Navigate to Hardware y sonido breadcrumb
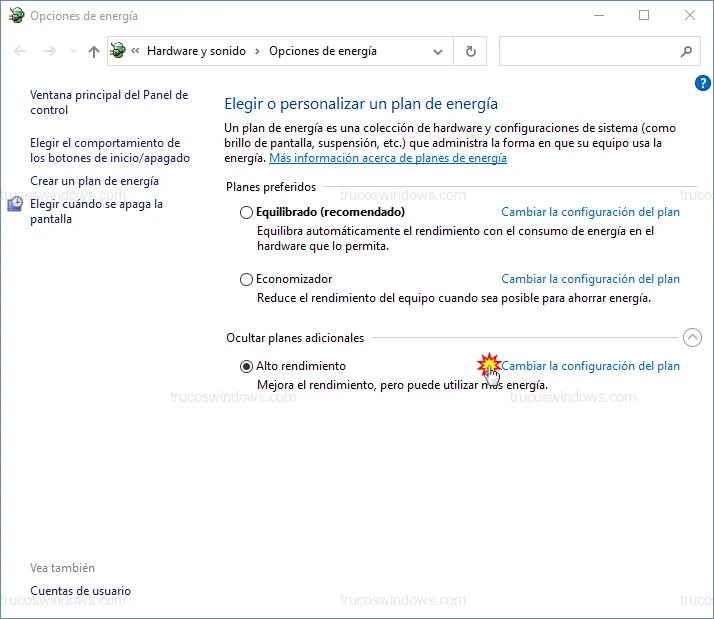 pyautogui.click(x=196, y=51)
